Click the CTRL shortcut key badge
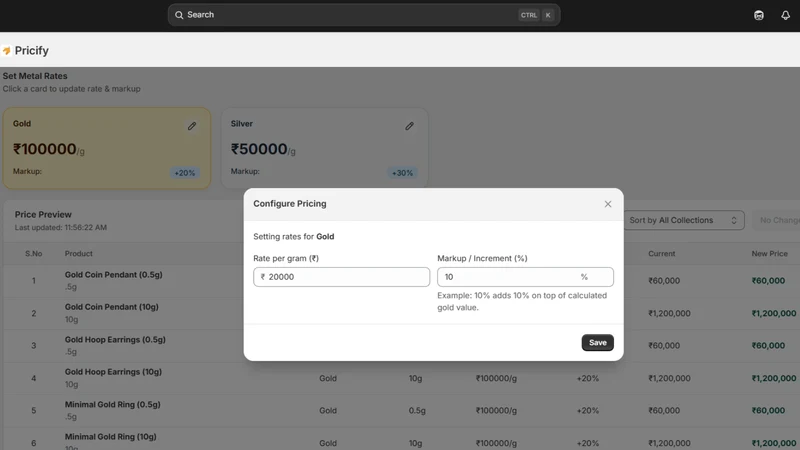 (x=529, y=15)
